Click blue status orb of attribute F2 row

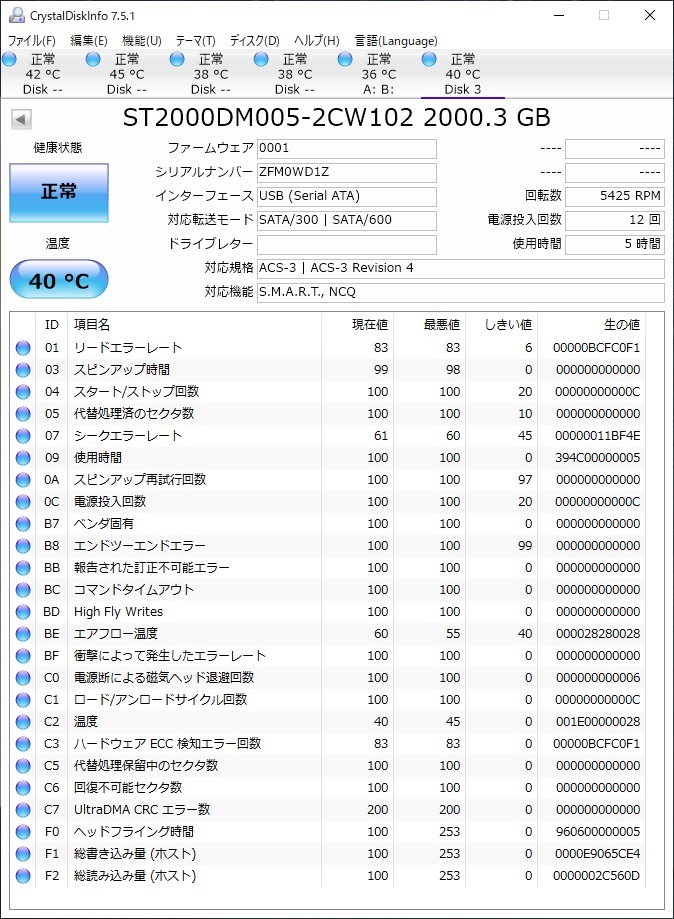click(23, 876)
